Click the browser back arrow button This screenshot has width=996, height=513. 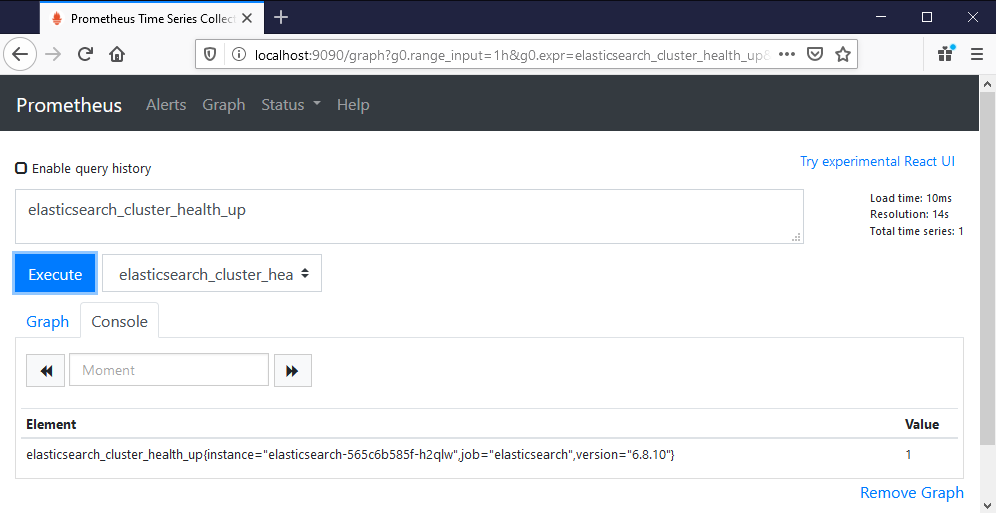(x=21, y=54)
